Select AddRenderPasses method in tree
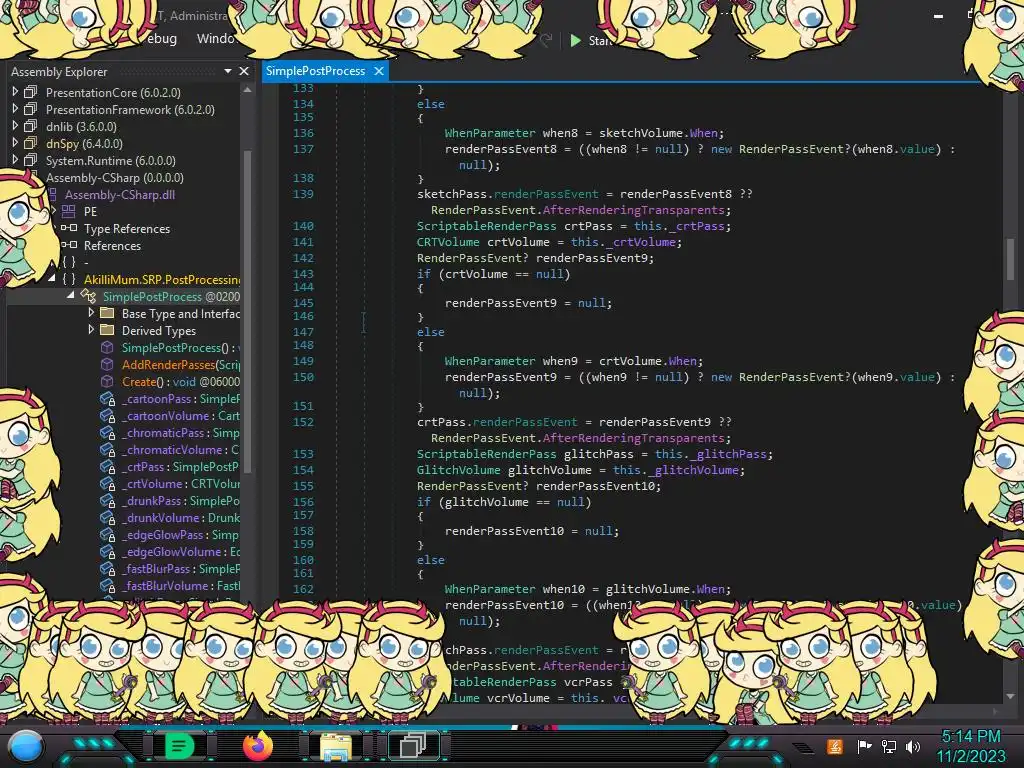This screenshot has height=768, width=1024. [180, 364]
